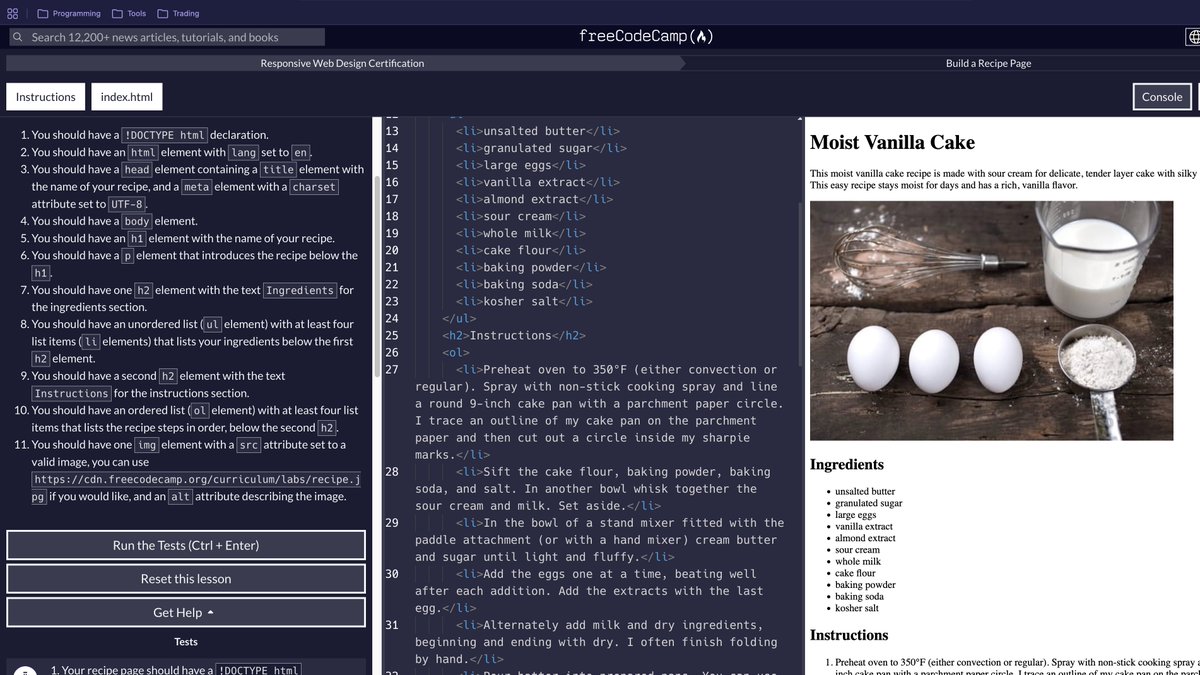Image resolution: width=1200 pixels, height=675 pixels.
Task: Click the folder icon beside Tools
Action: tap(117, 13)
